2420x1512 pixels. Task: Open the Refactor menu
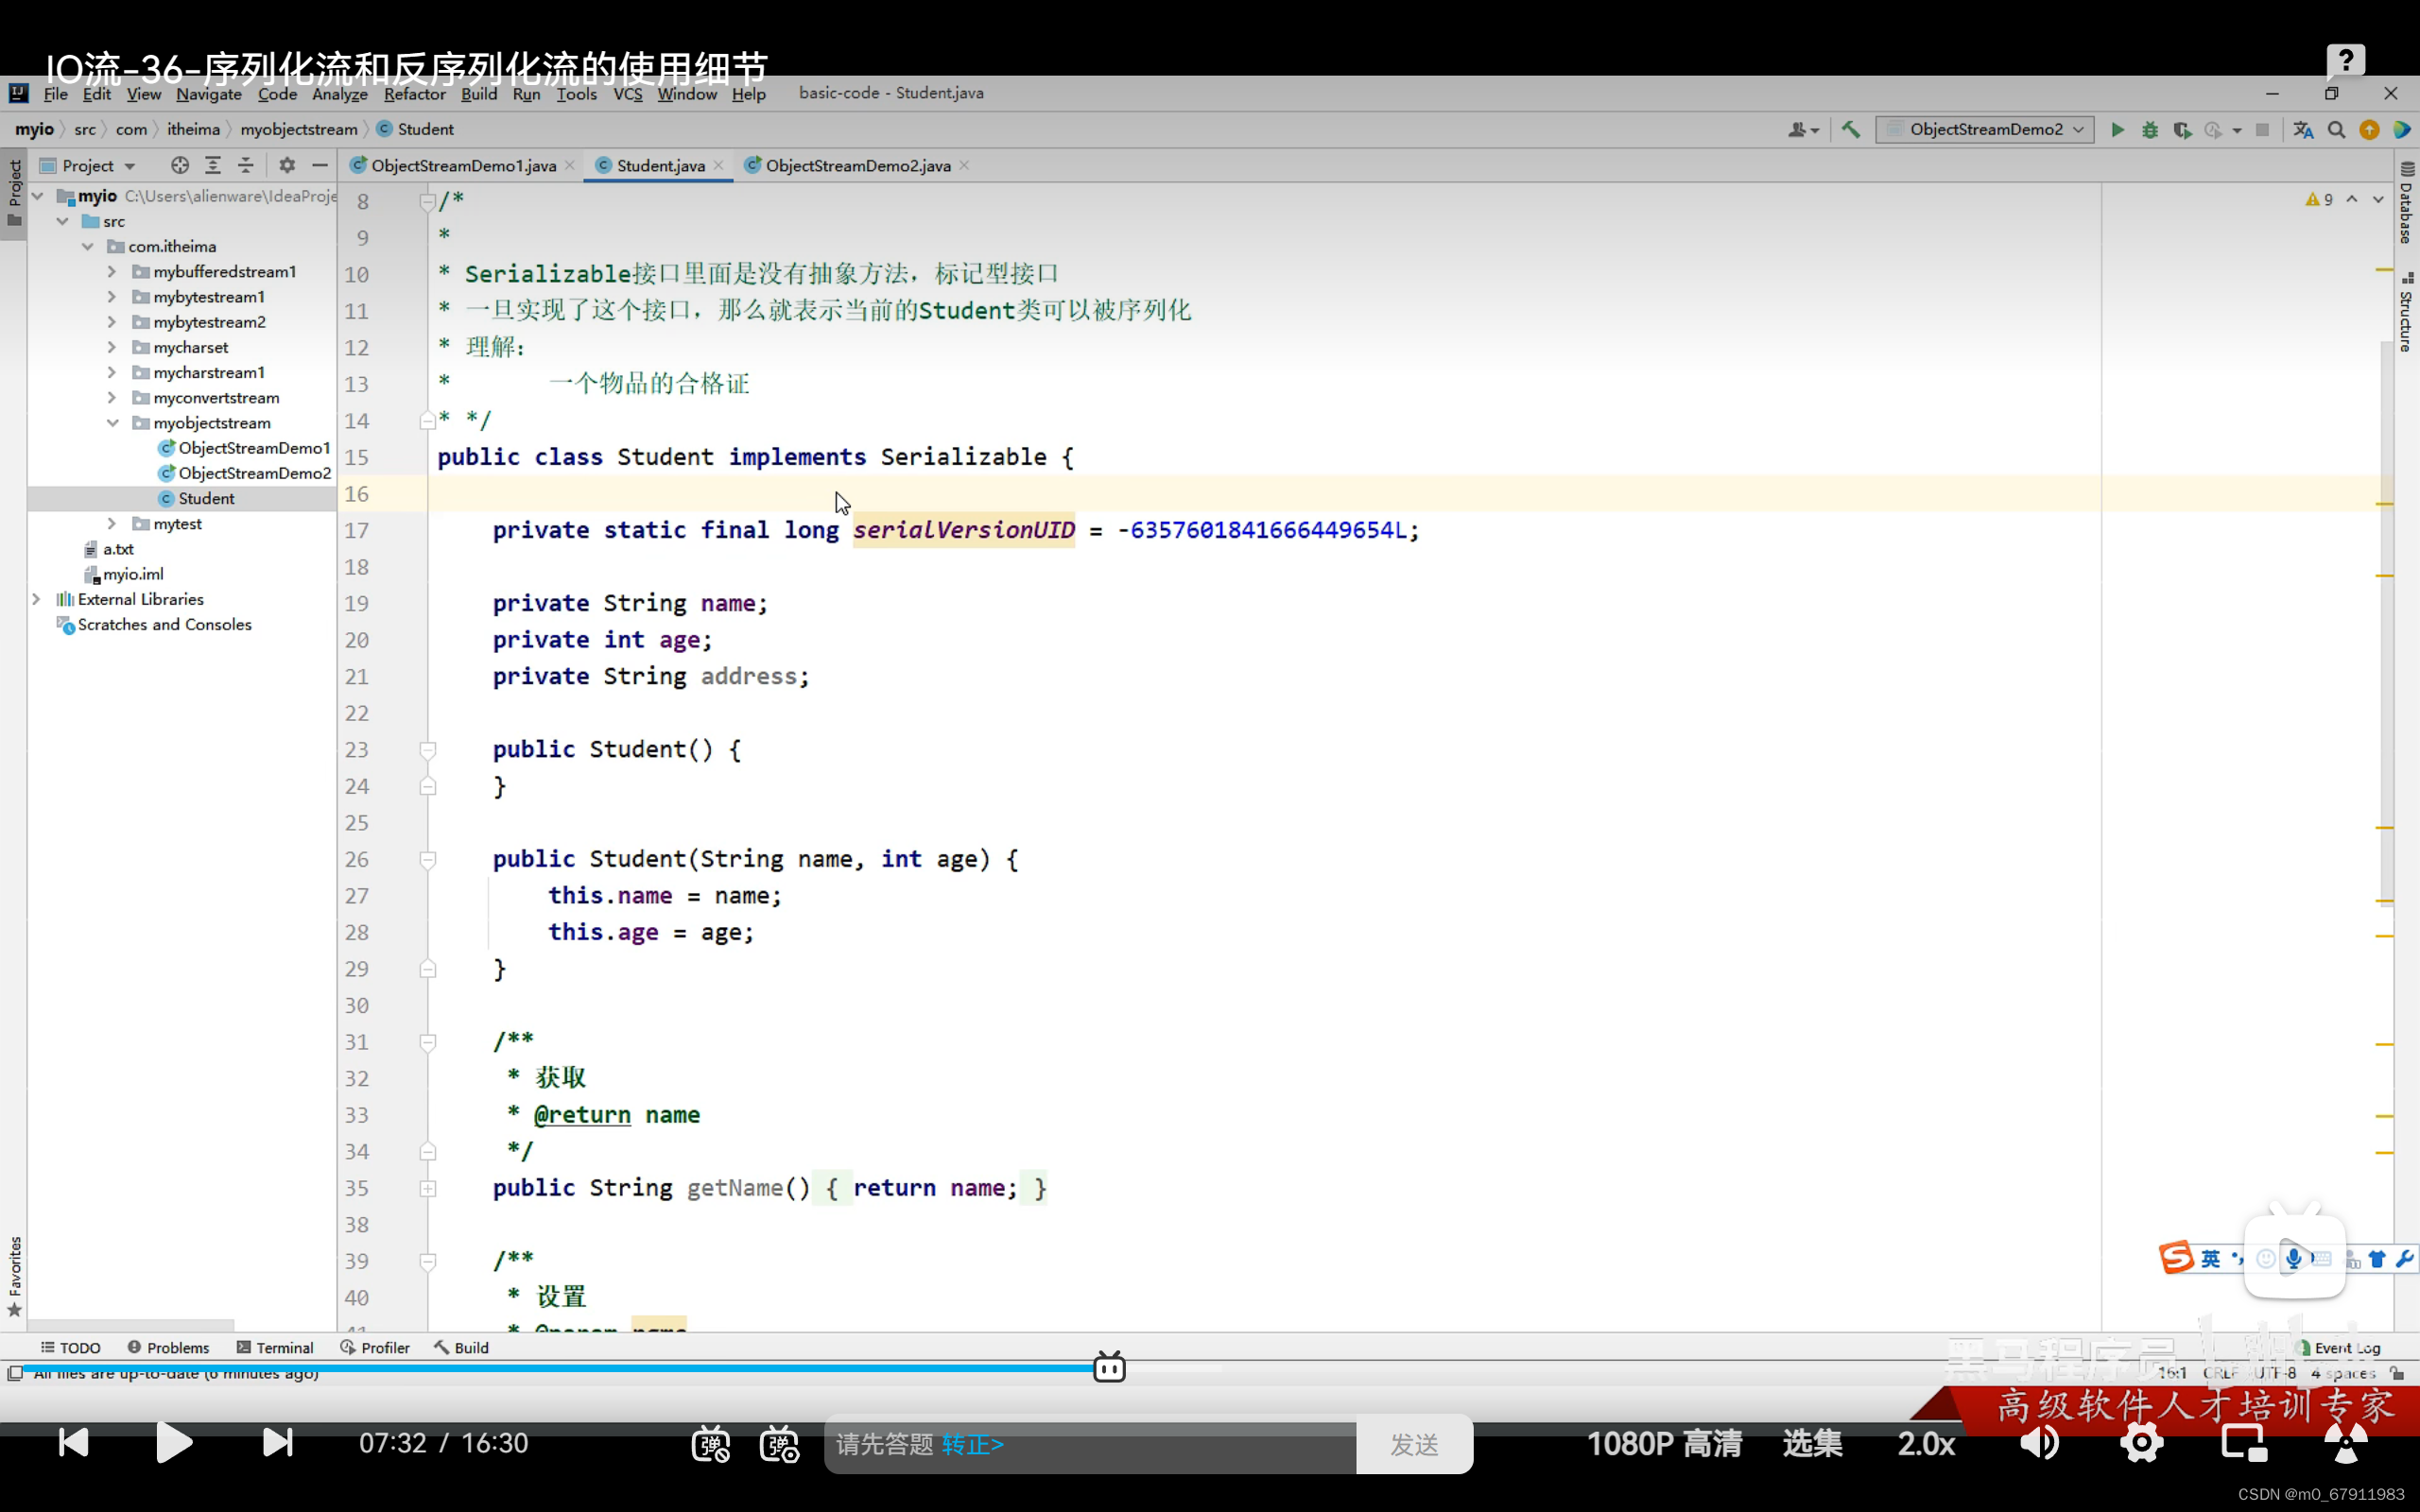pos(414,94)
